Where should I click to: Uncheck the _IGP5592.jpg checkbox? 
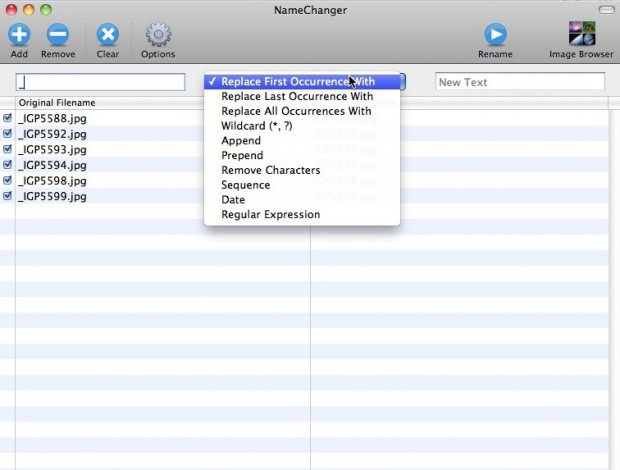pyautogui.click(x=7, y=134)
